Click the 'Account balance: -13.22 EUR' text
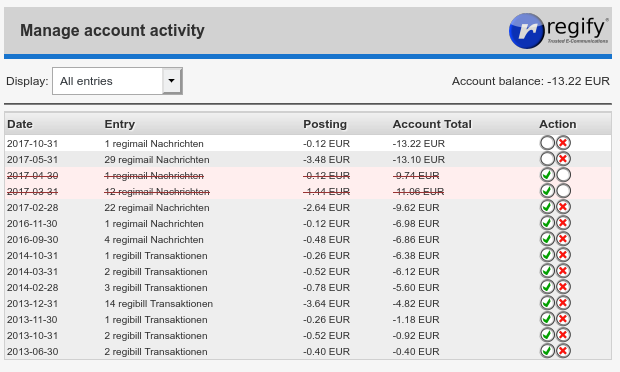The width and height of the screenshot is (620, 372). (531, 81)
